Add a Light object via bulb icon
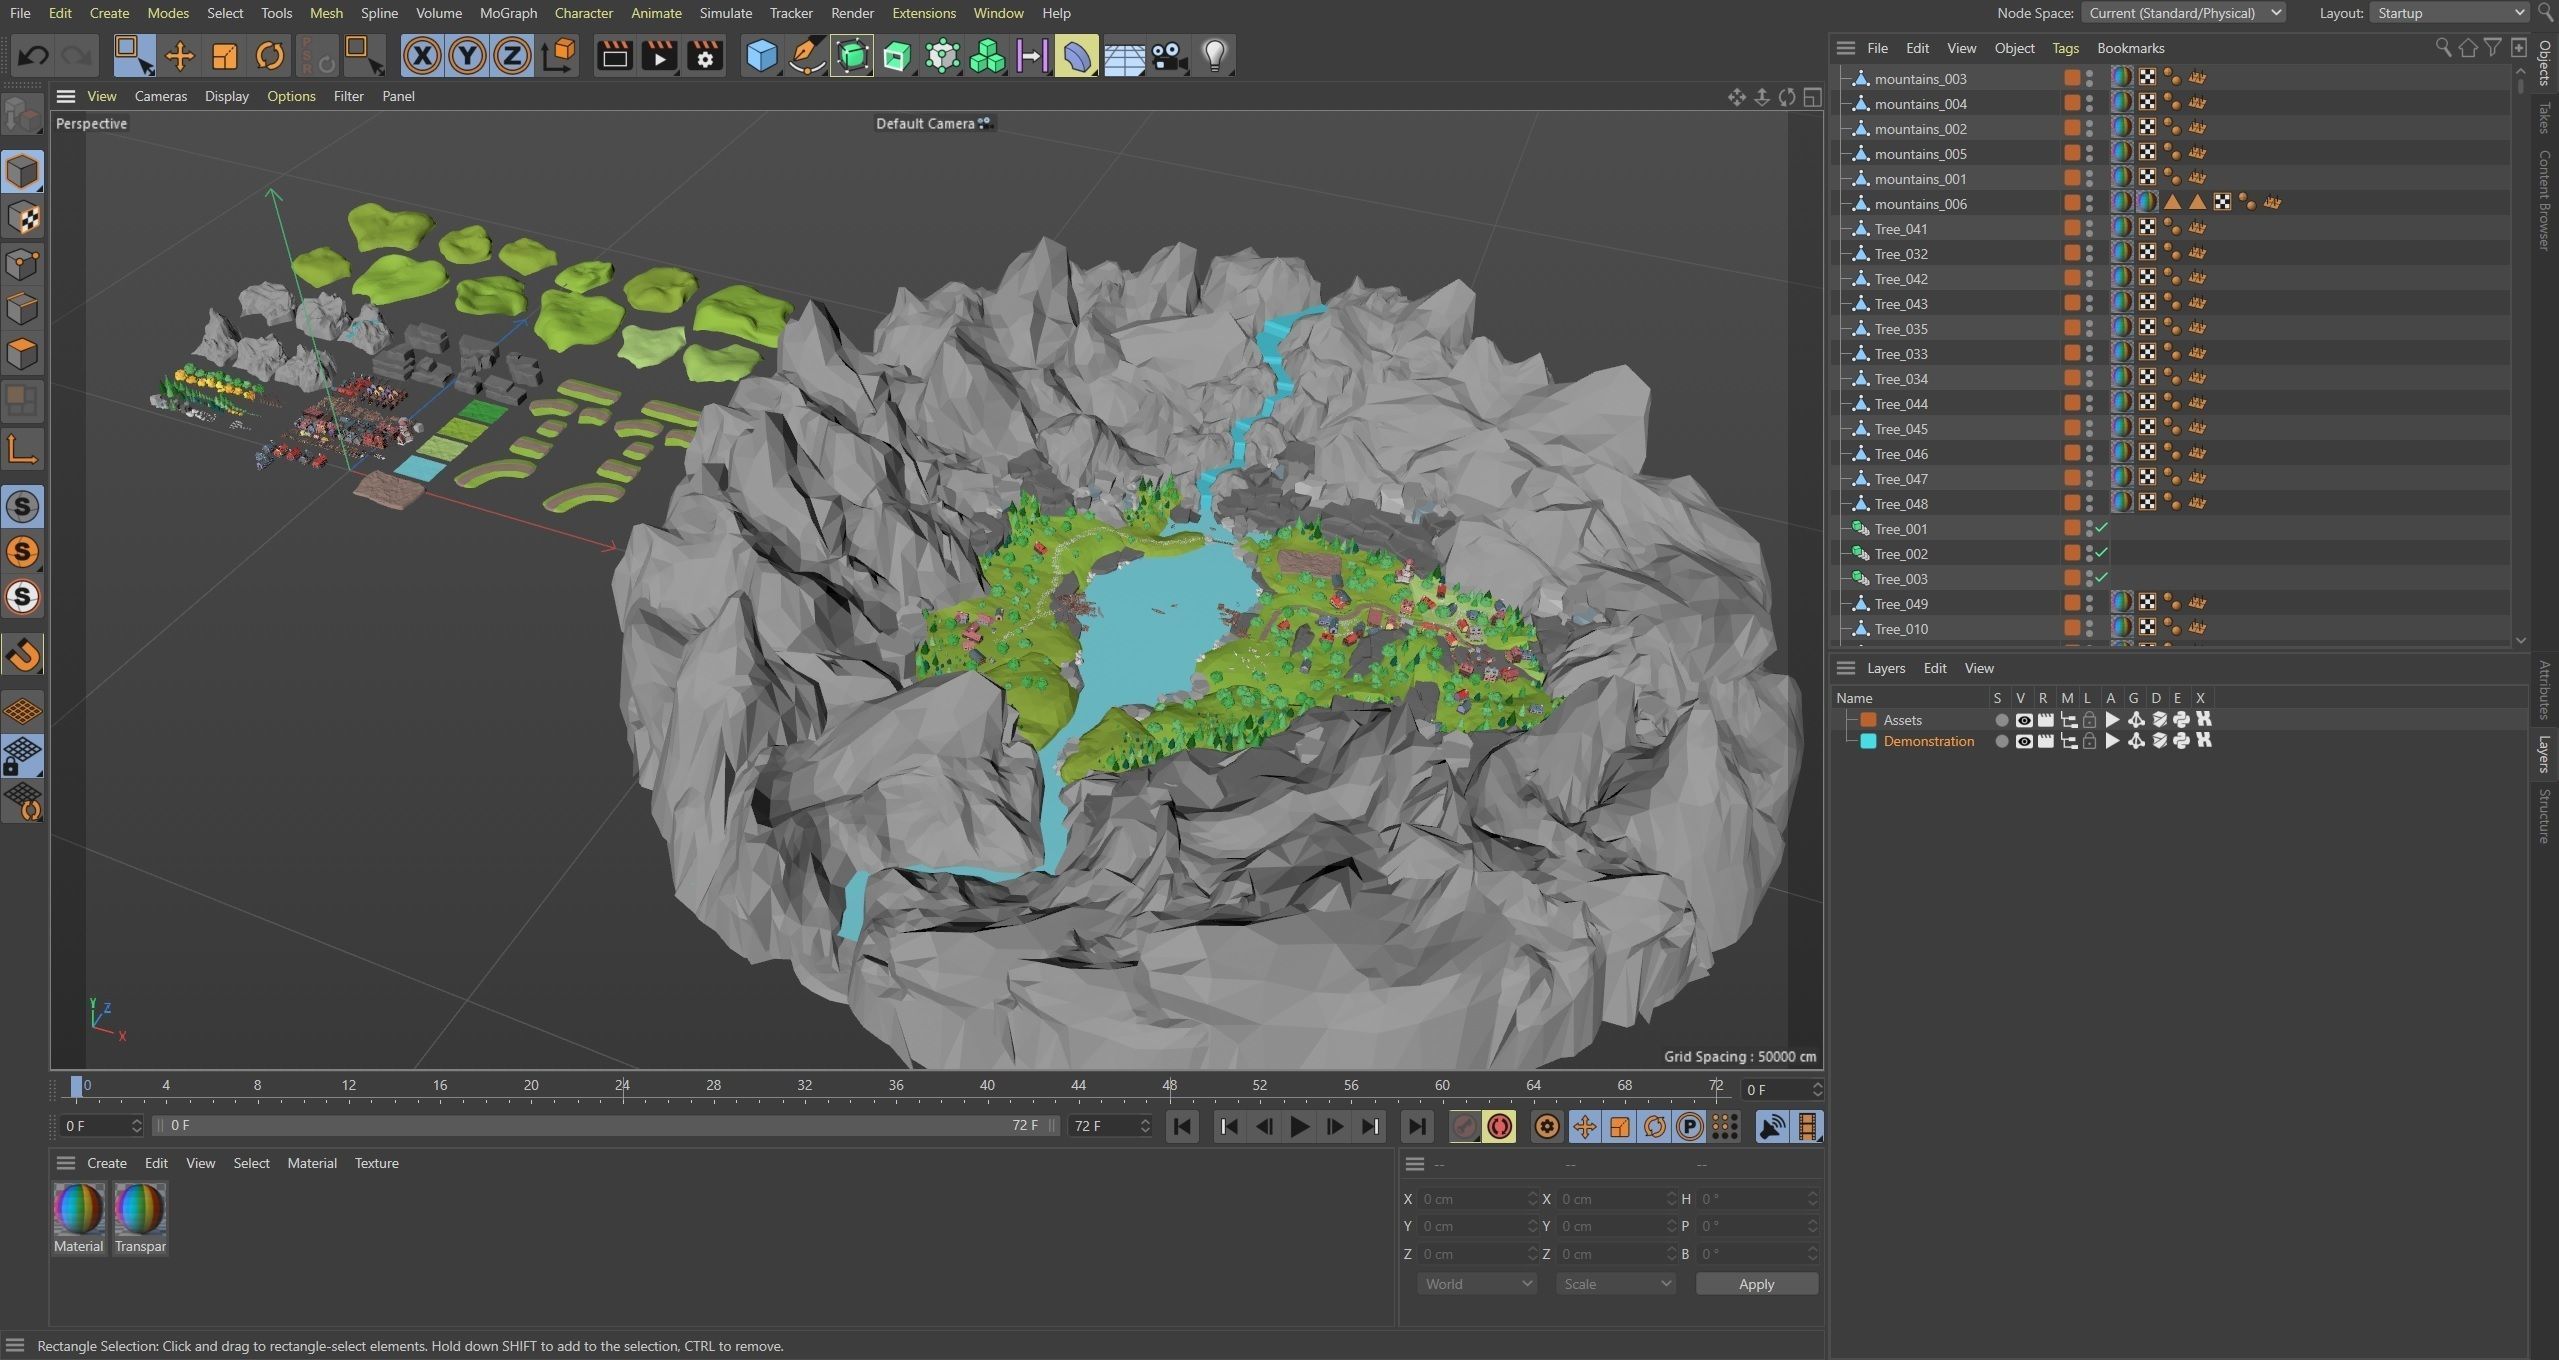The image size is (2559, 1360). pos(1214,56)
